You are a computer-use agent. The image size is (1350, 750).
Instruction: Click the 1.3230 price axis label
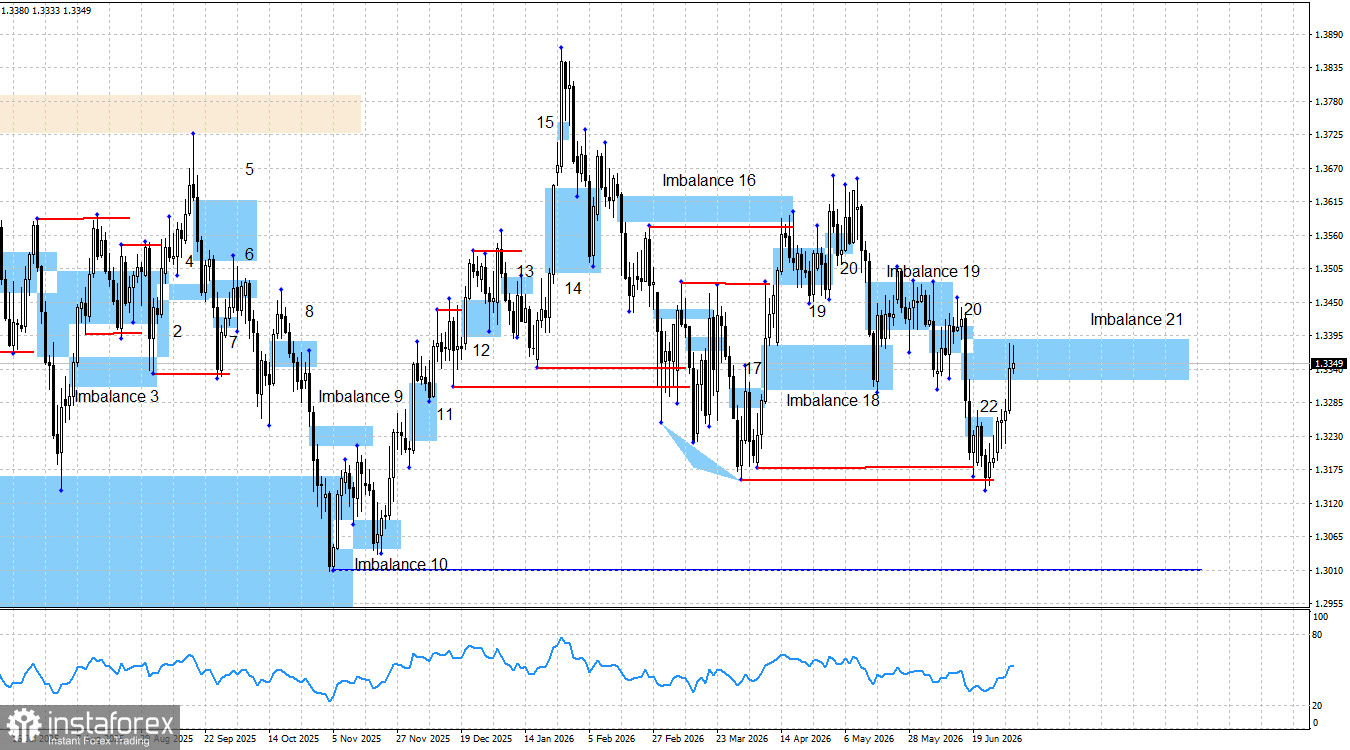pos(1330,437)
